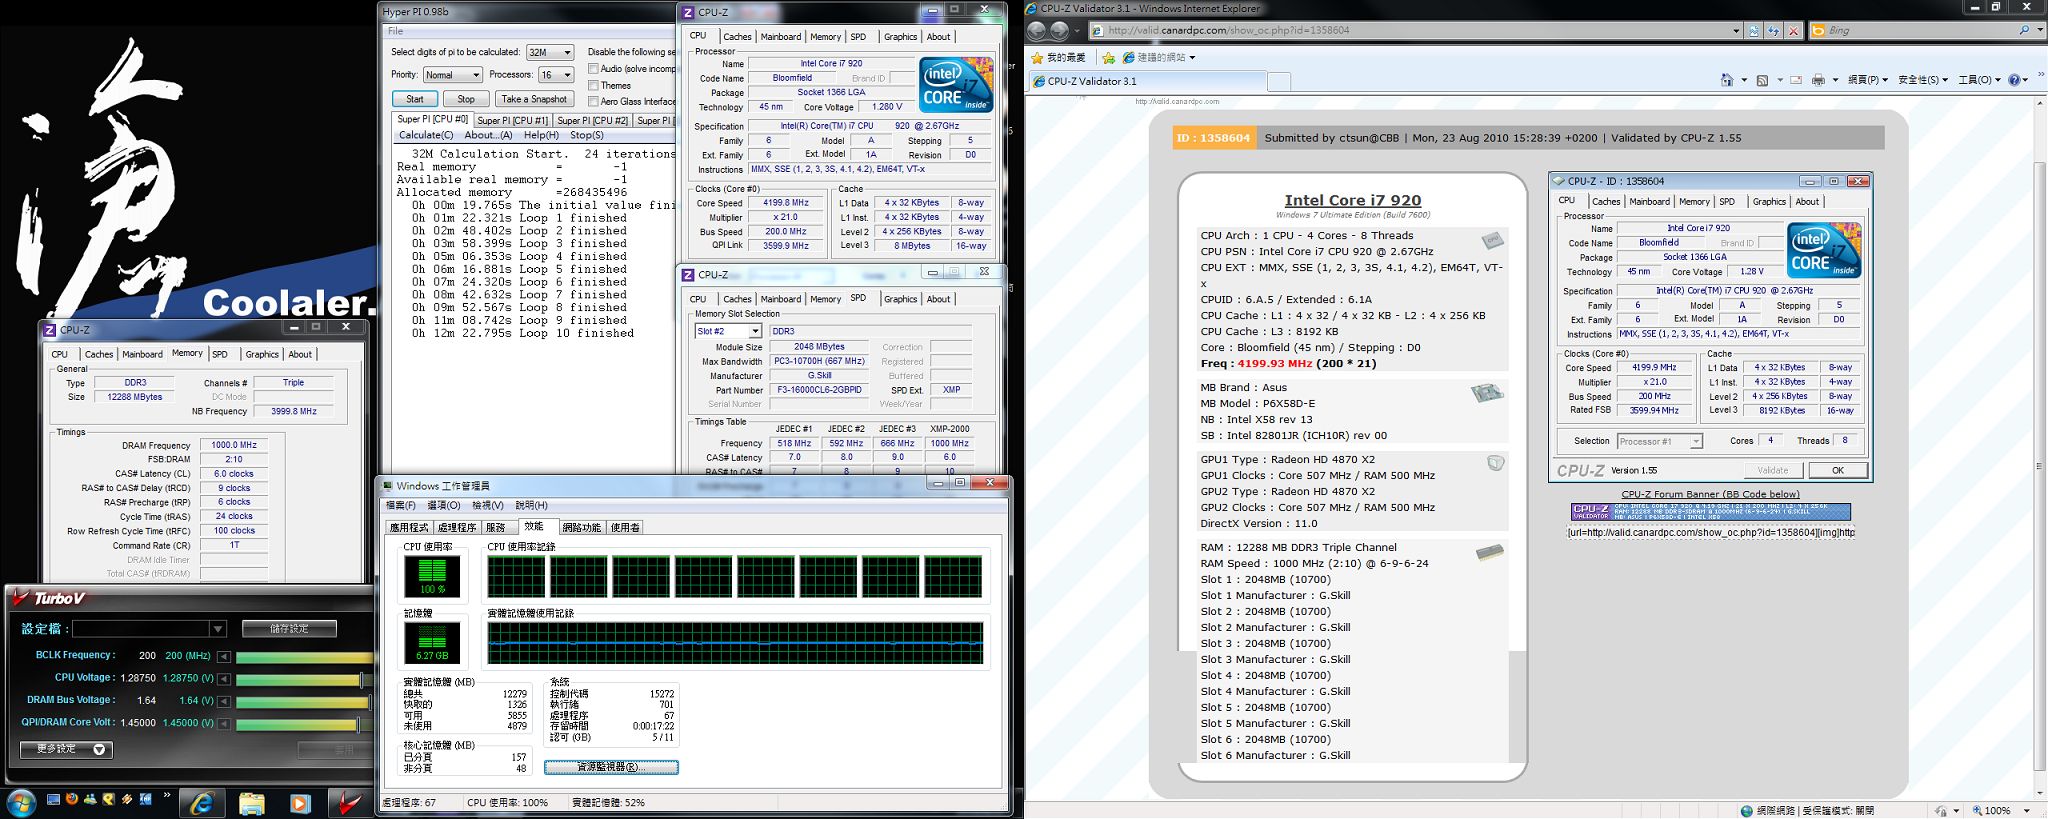Viewport: 2048px width, 819px height.
Task: Toggle Aero Glass Interface checkbox
Action: 593,101
